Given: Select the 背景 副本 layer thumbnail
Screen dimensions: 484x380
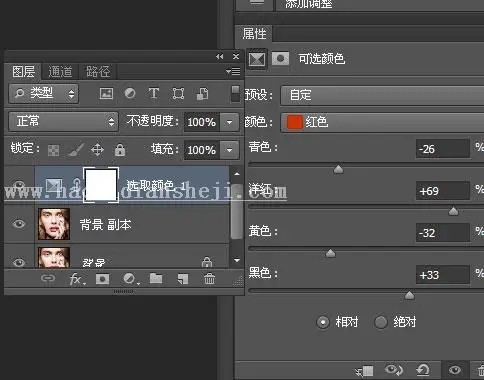Looking at the screenshot, I should click(54, 224).
